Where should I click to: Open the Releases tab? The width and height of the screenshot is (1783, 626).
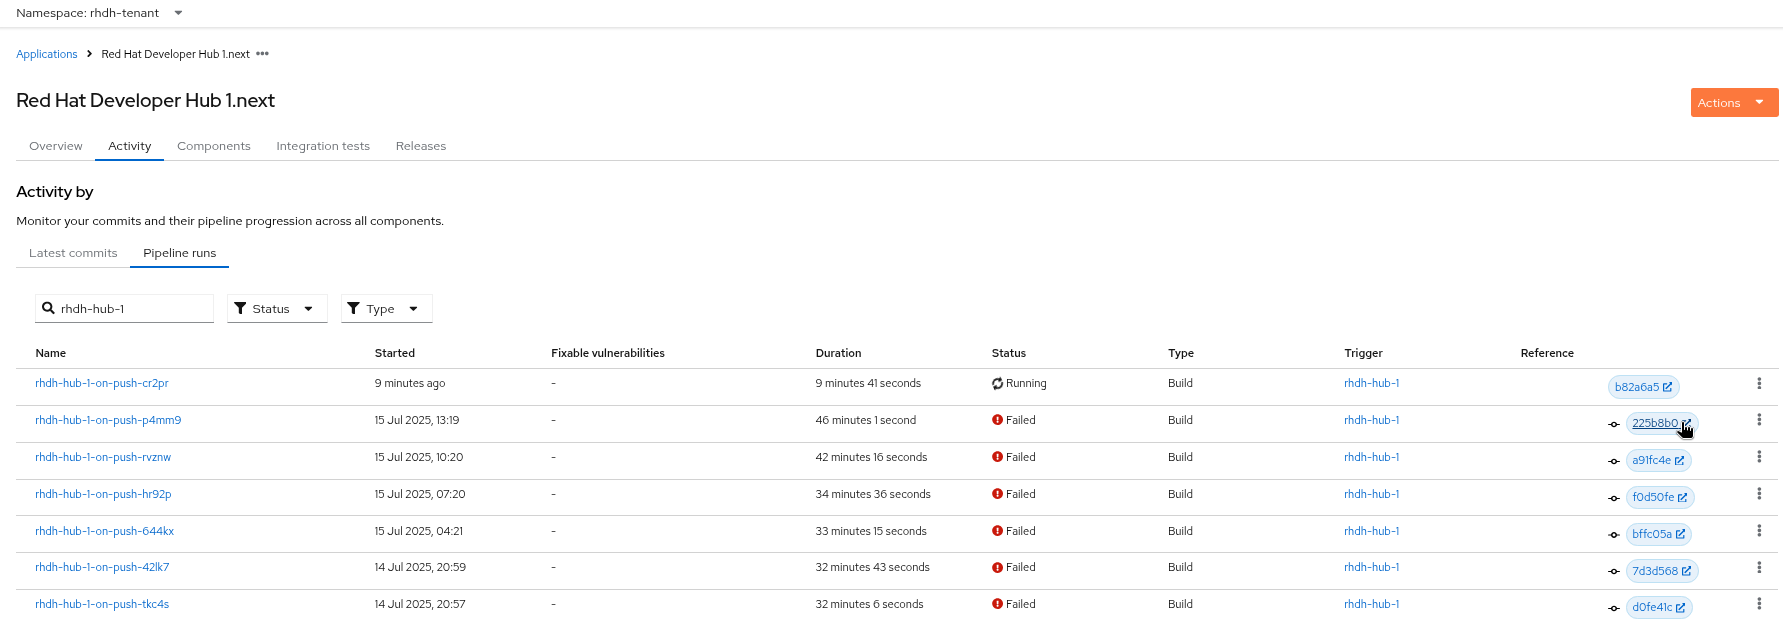point(421,146)
